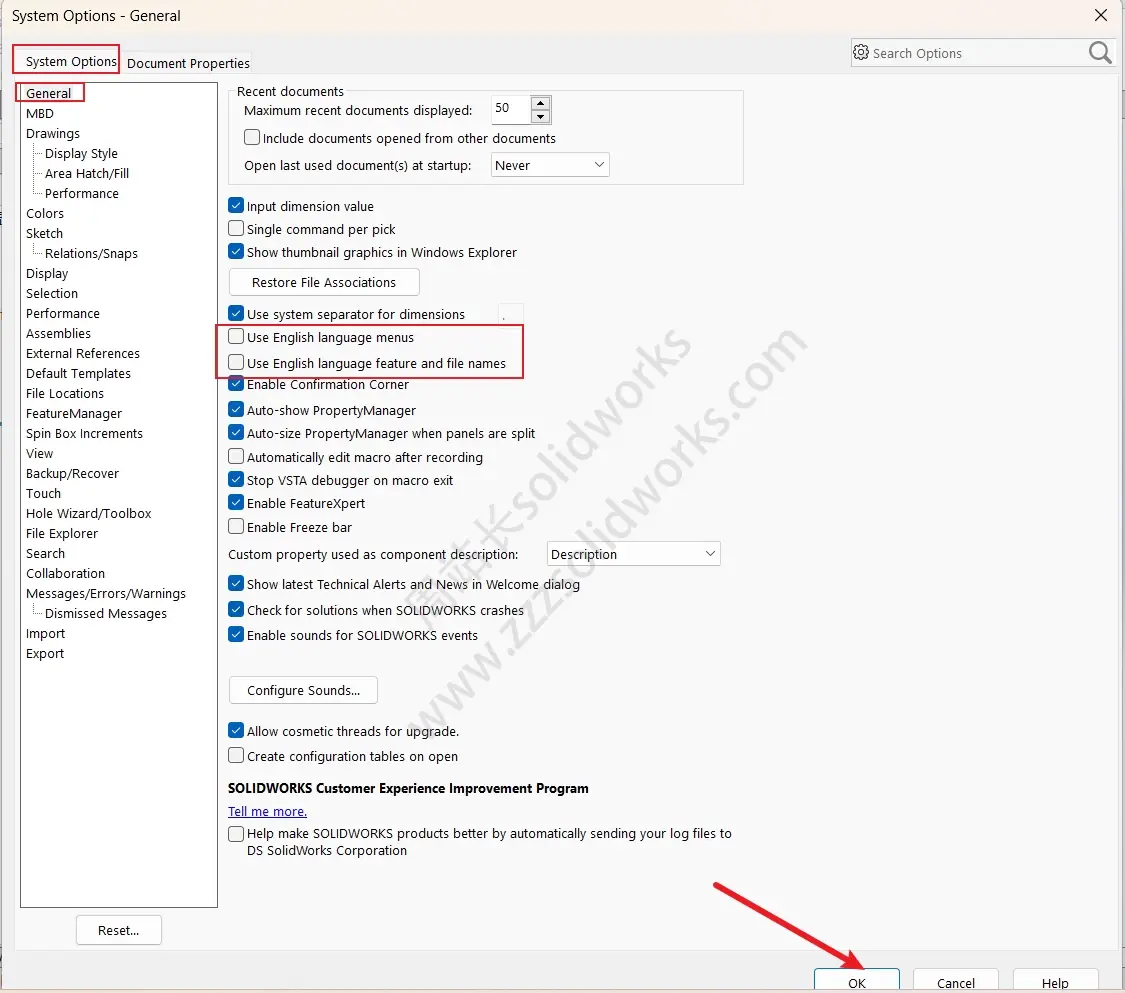Enable Single command per pick
The image size is (1125, 993).
tap(235, 229)
